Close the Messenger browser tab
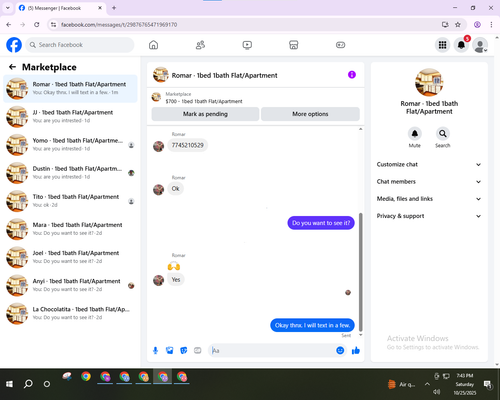Viewport: 500px width, 400px height. [100, 8]
